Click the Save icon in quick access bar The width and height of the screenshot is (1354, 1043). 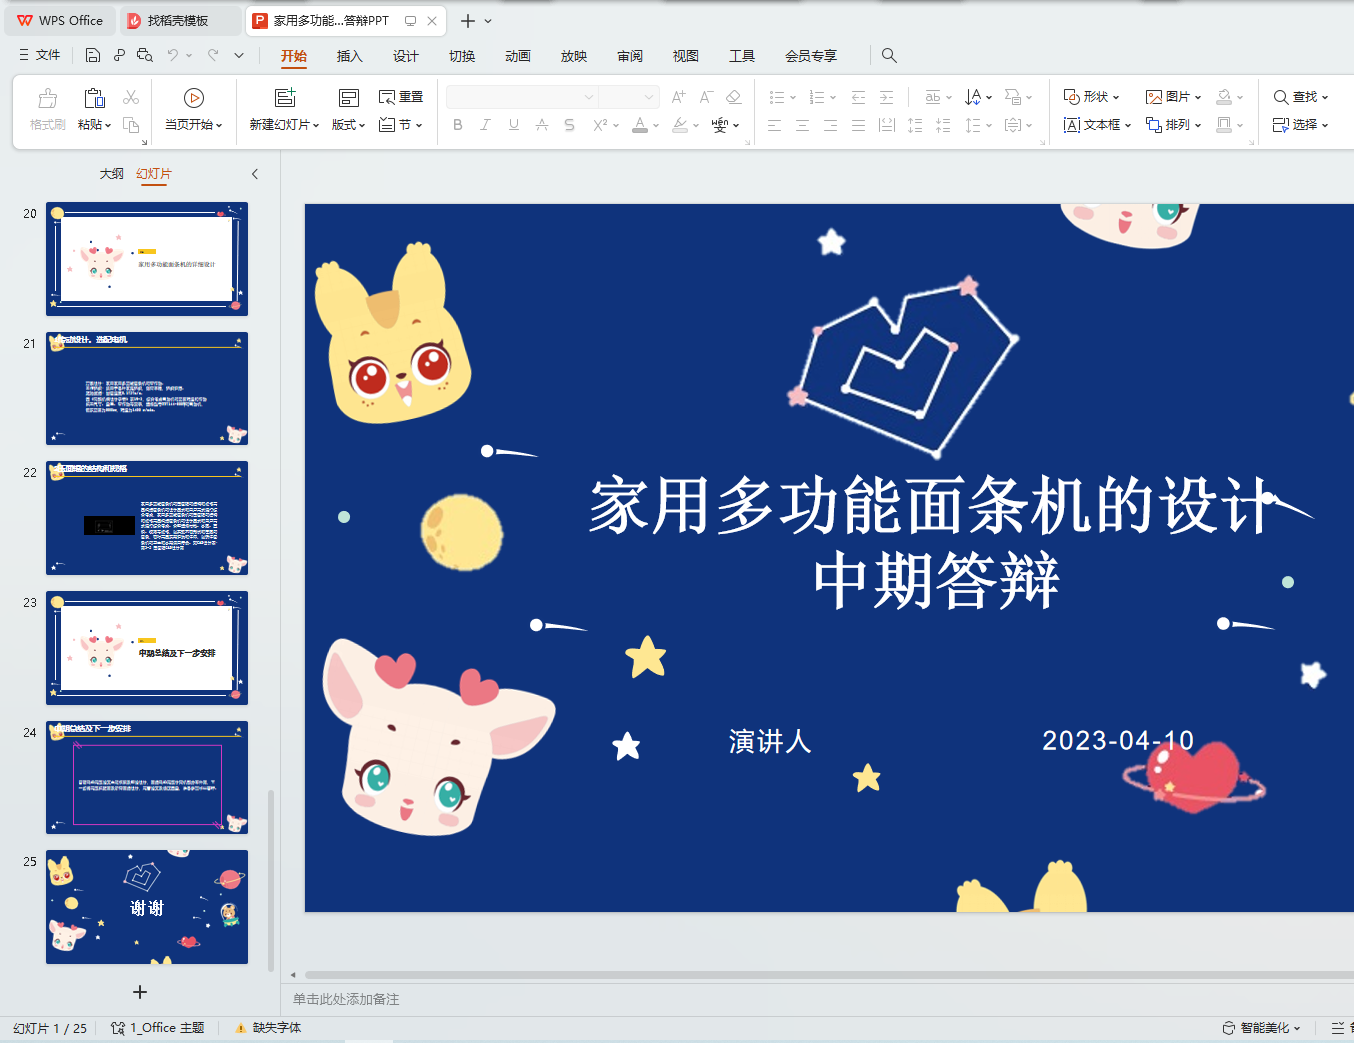pos(93,55)
